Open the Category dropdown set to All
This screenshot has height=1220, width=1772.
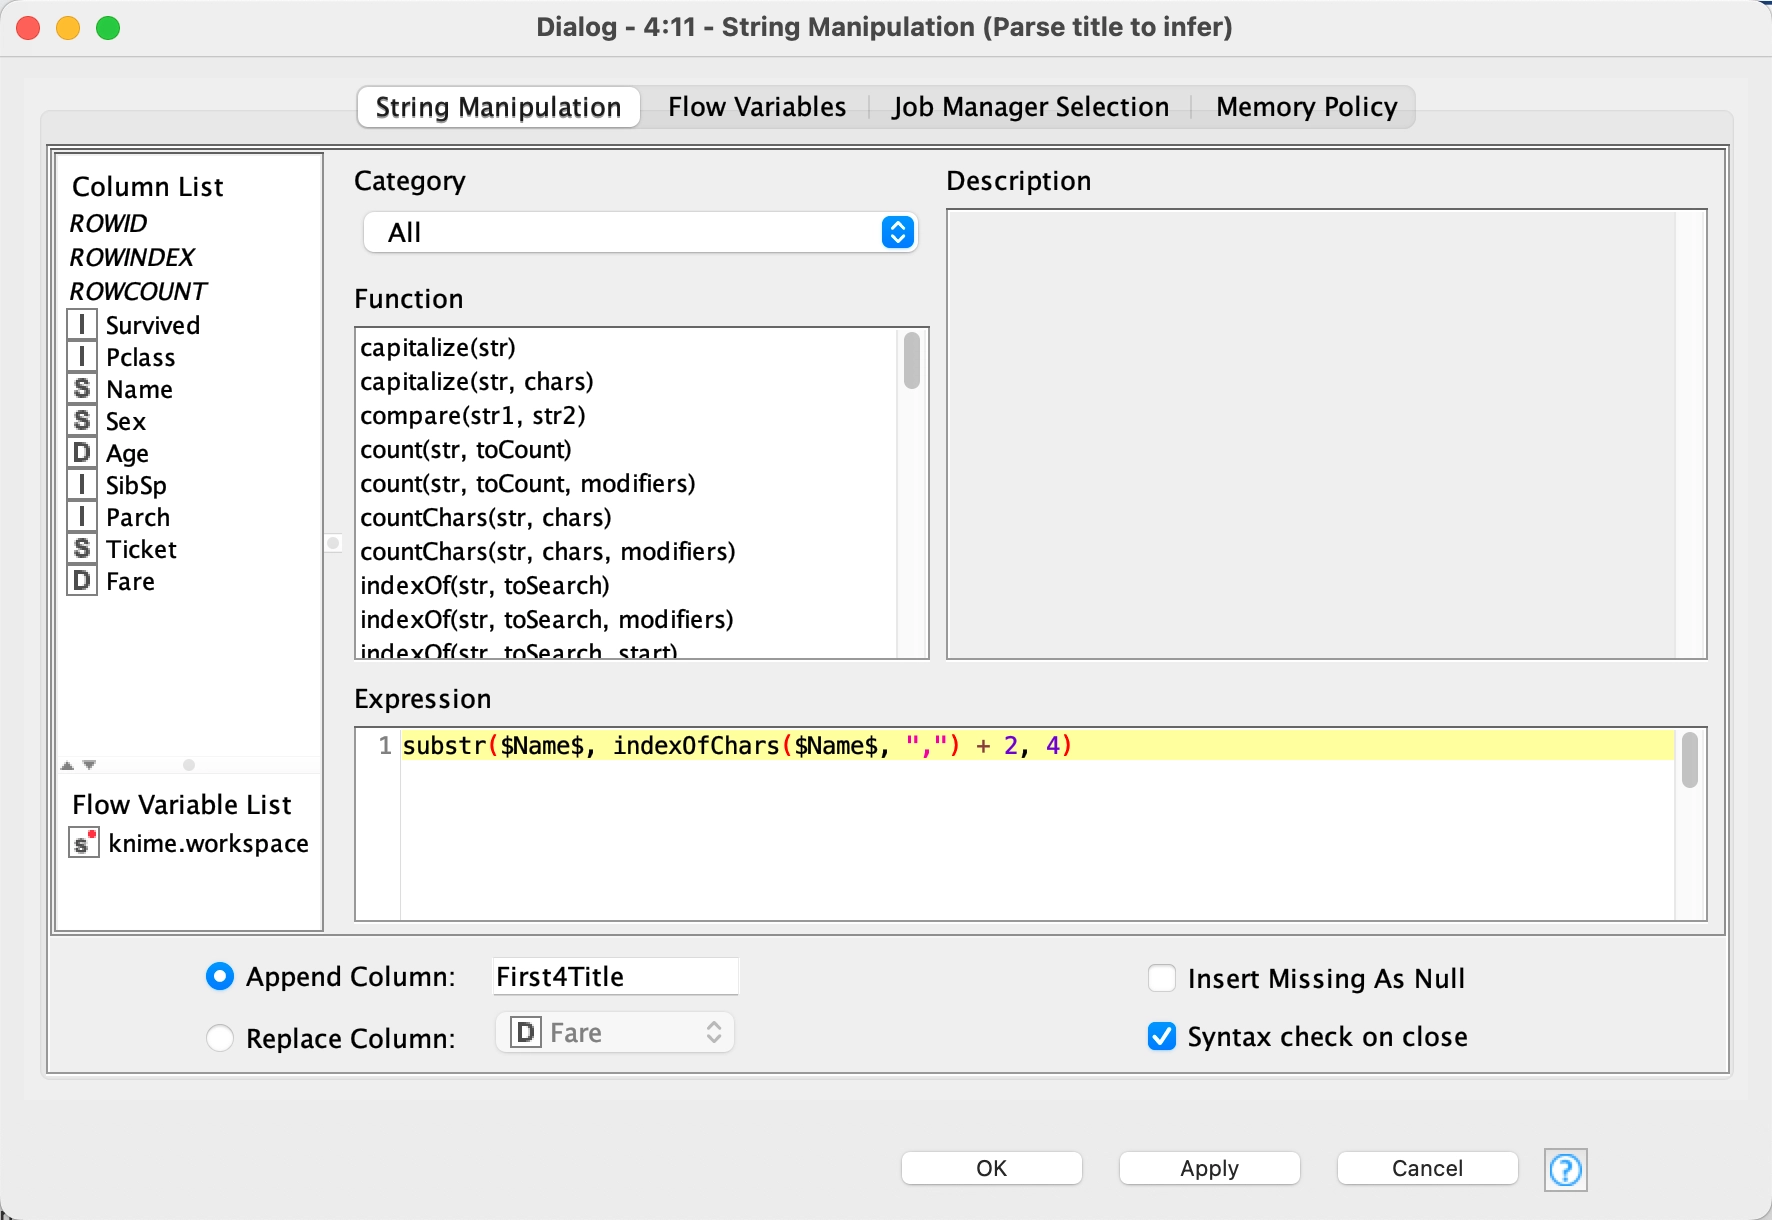(x=640, y=232)
